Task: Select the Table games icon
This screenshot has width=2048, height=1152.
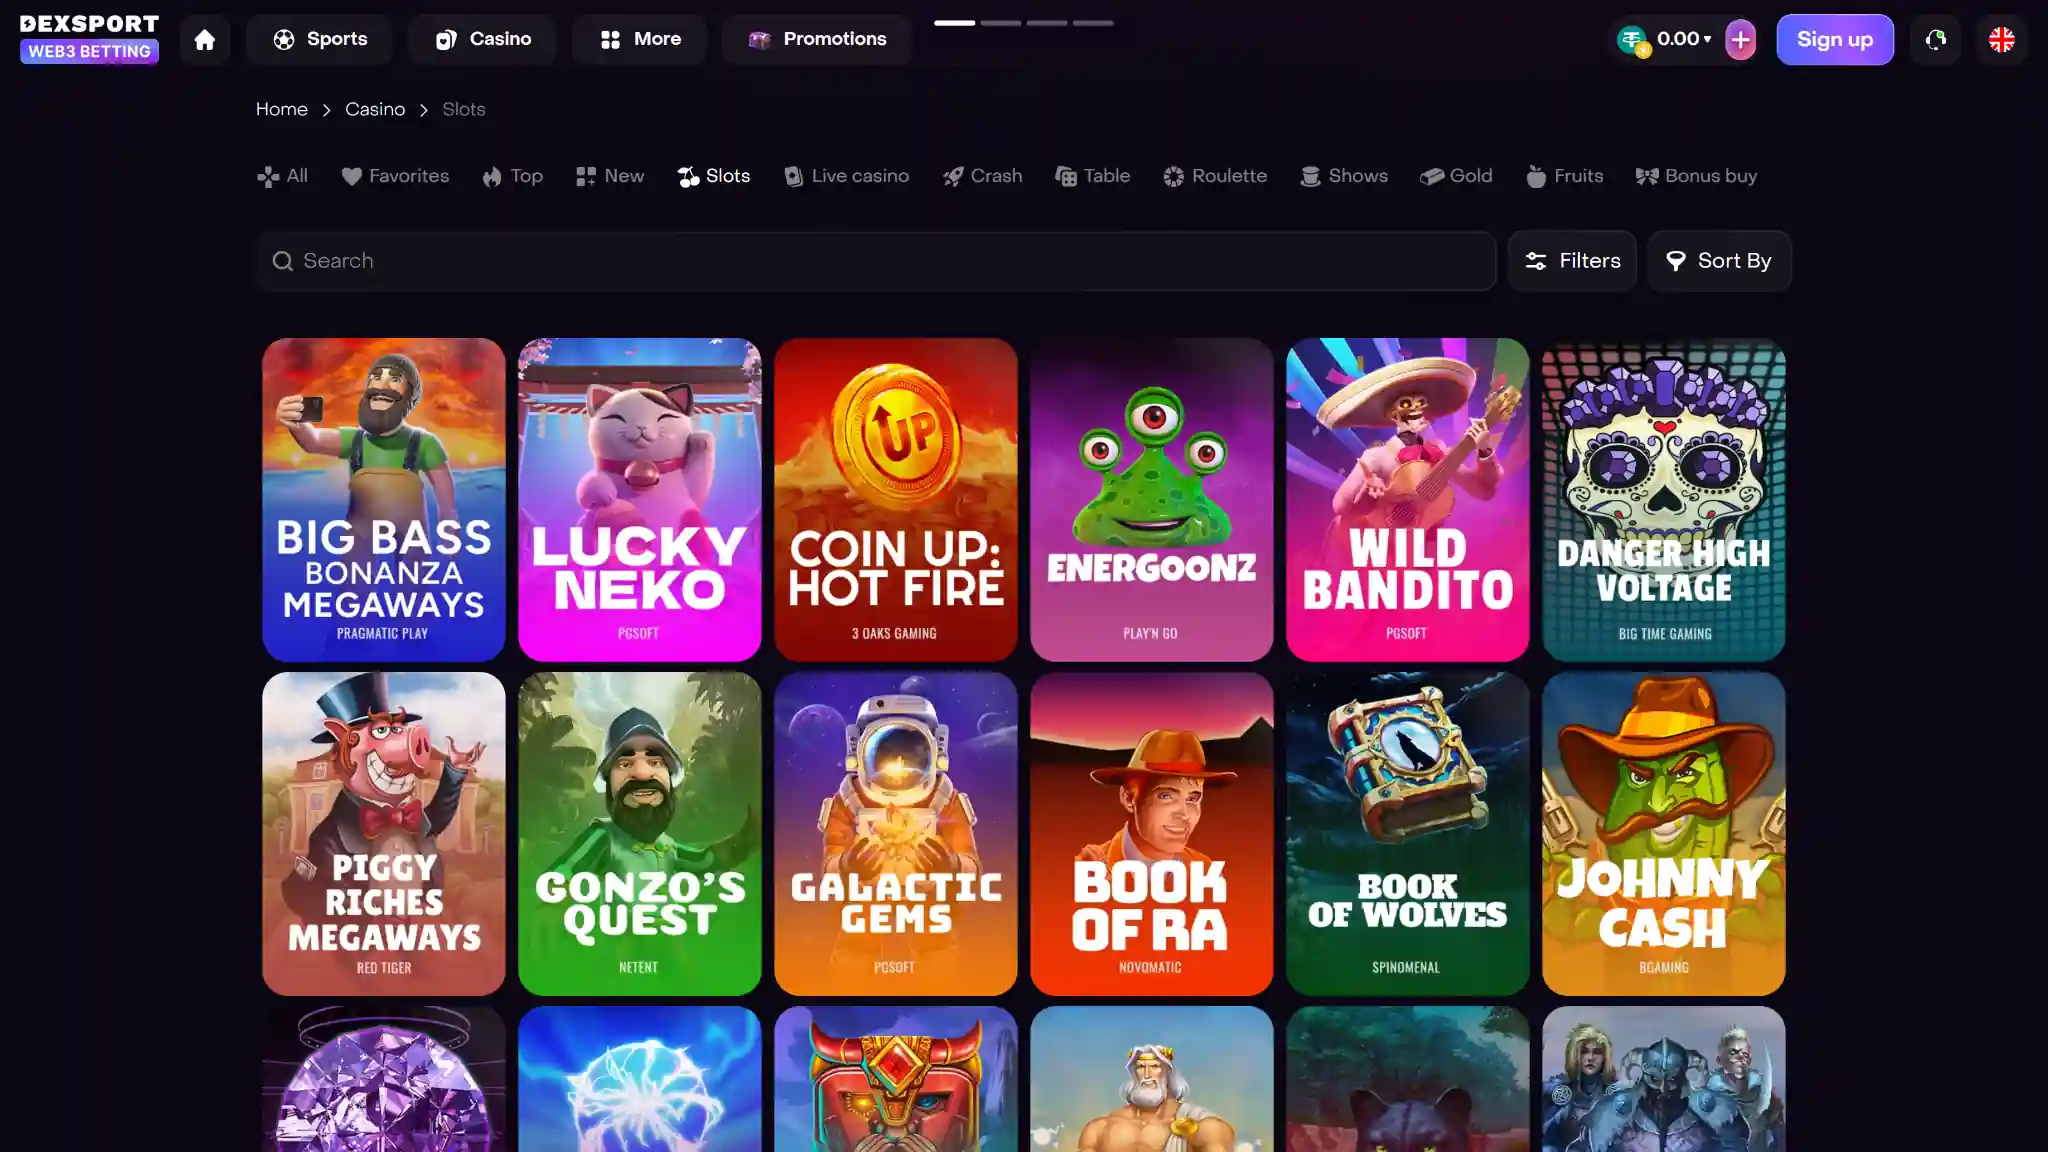Action: (1066, 177)
